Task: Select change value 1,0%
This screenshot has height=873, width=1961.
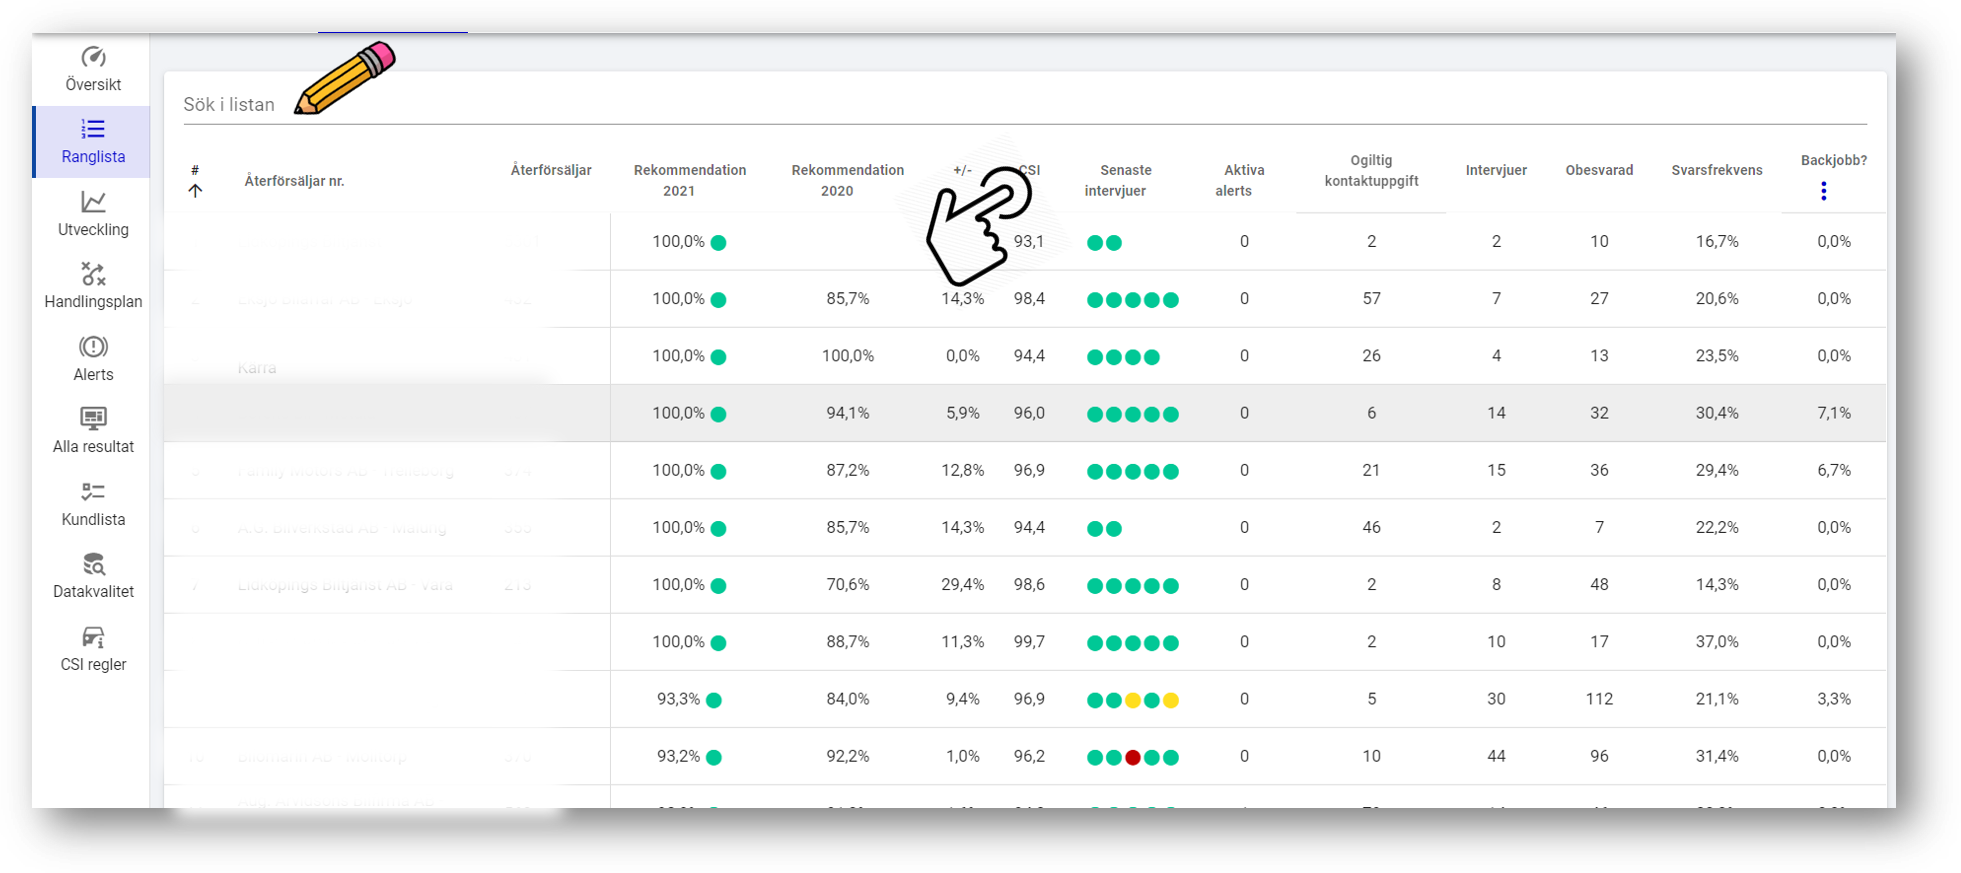Action: point(962,756)
